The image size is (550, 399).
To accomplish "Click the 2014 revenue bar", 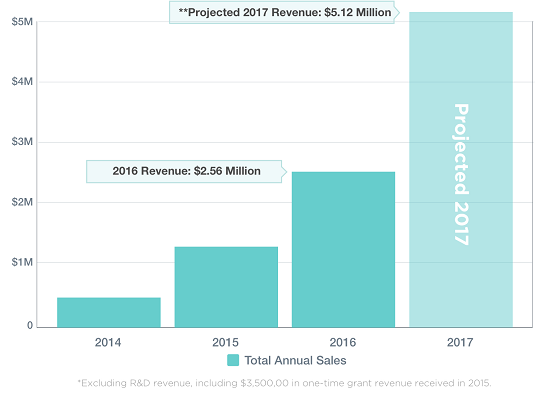I will click(109, 312).
